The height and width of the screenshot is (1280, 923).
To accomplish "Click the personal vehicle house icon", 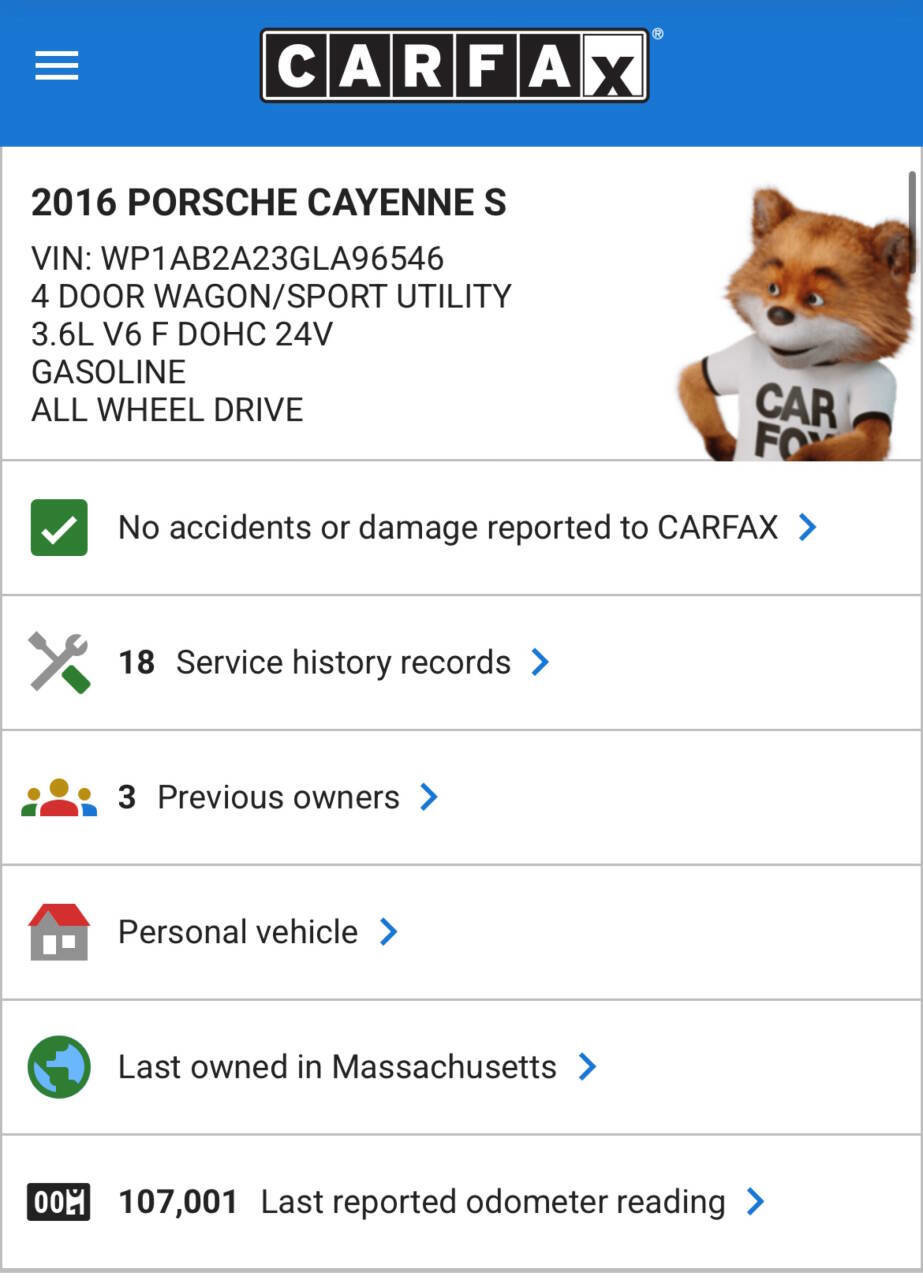I will 59,932.
